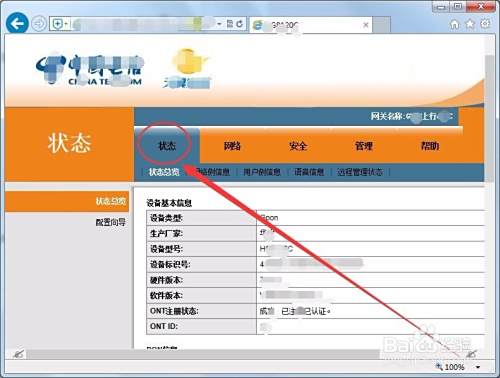Minimize the browser window

(441, 7)
